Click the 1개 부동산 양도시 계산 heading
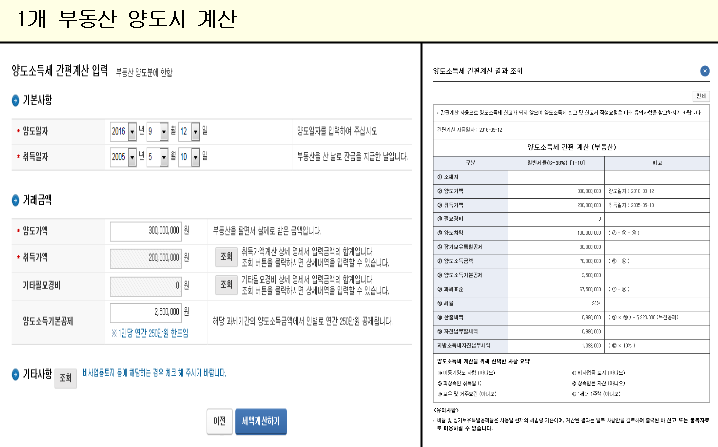Viewport: 718px width, 447px height. [x=127, y=19]
